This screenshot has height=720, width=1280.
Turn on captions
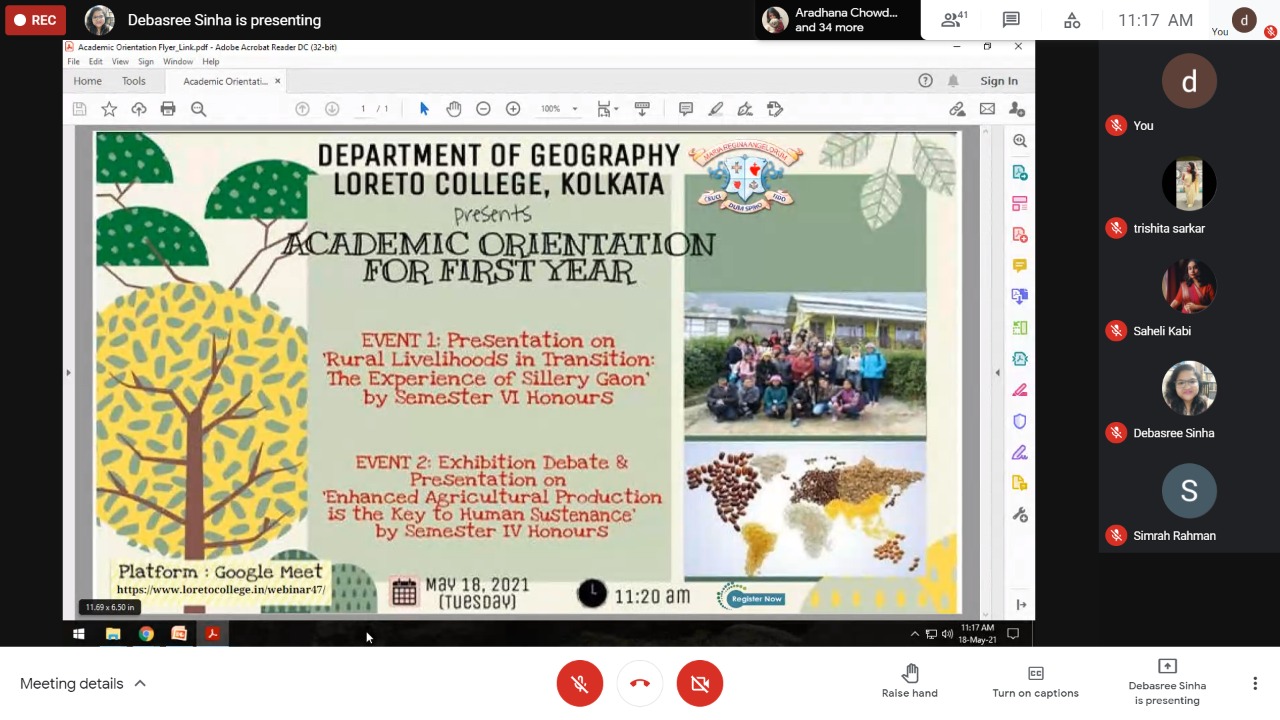coord(1035,673)
